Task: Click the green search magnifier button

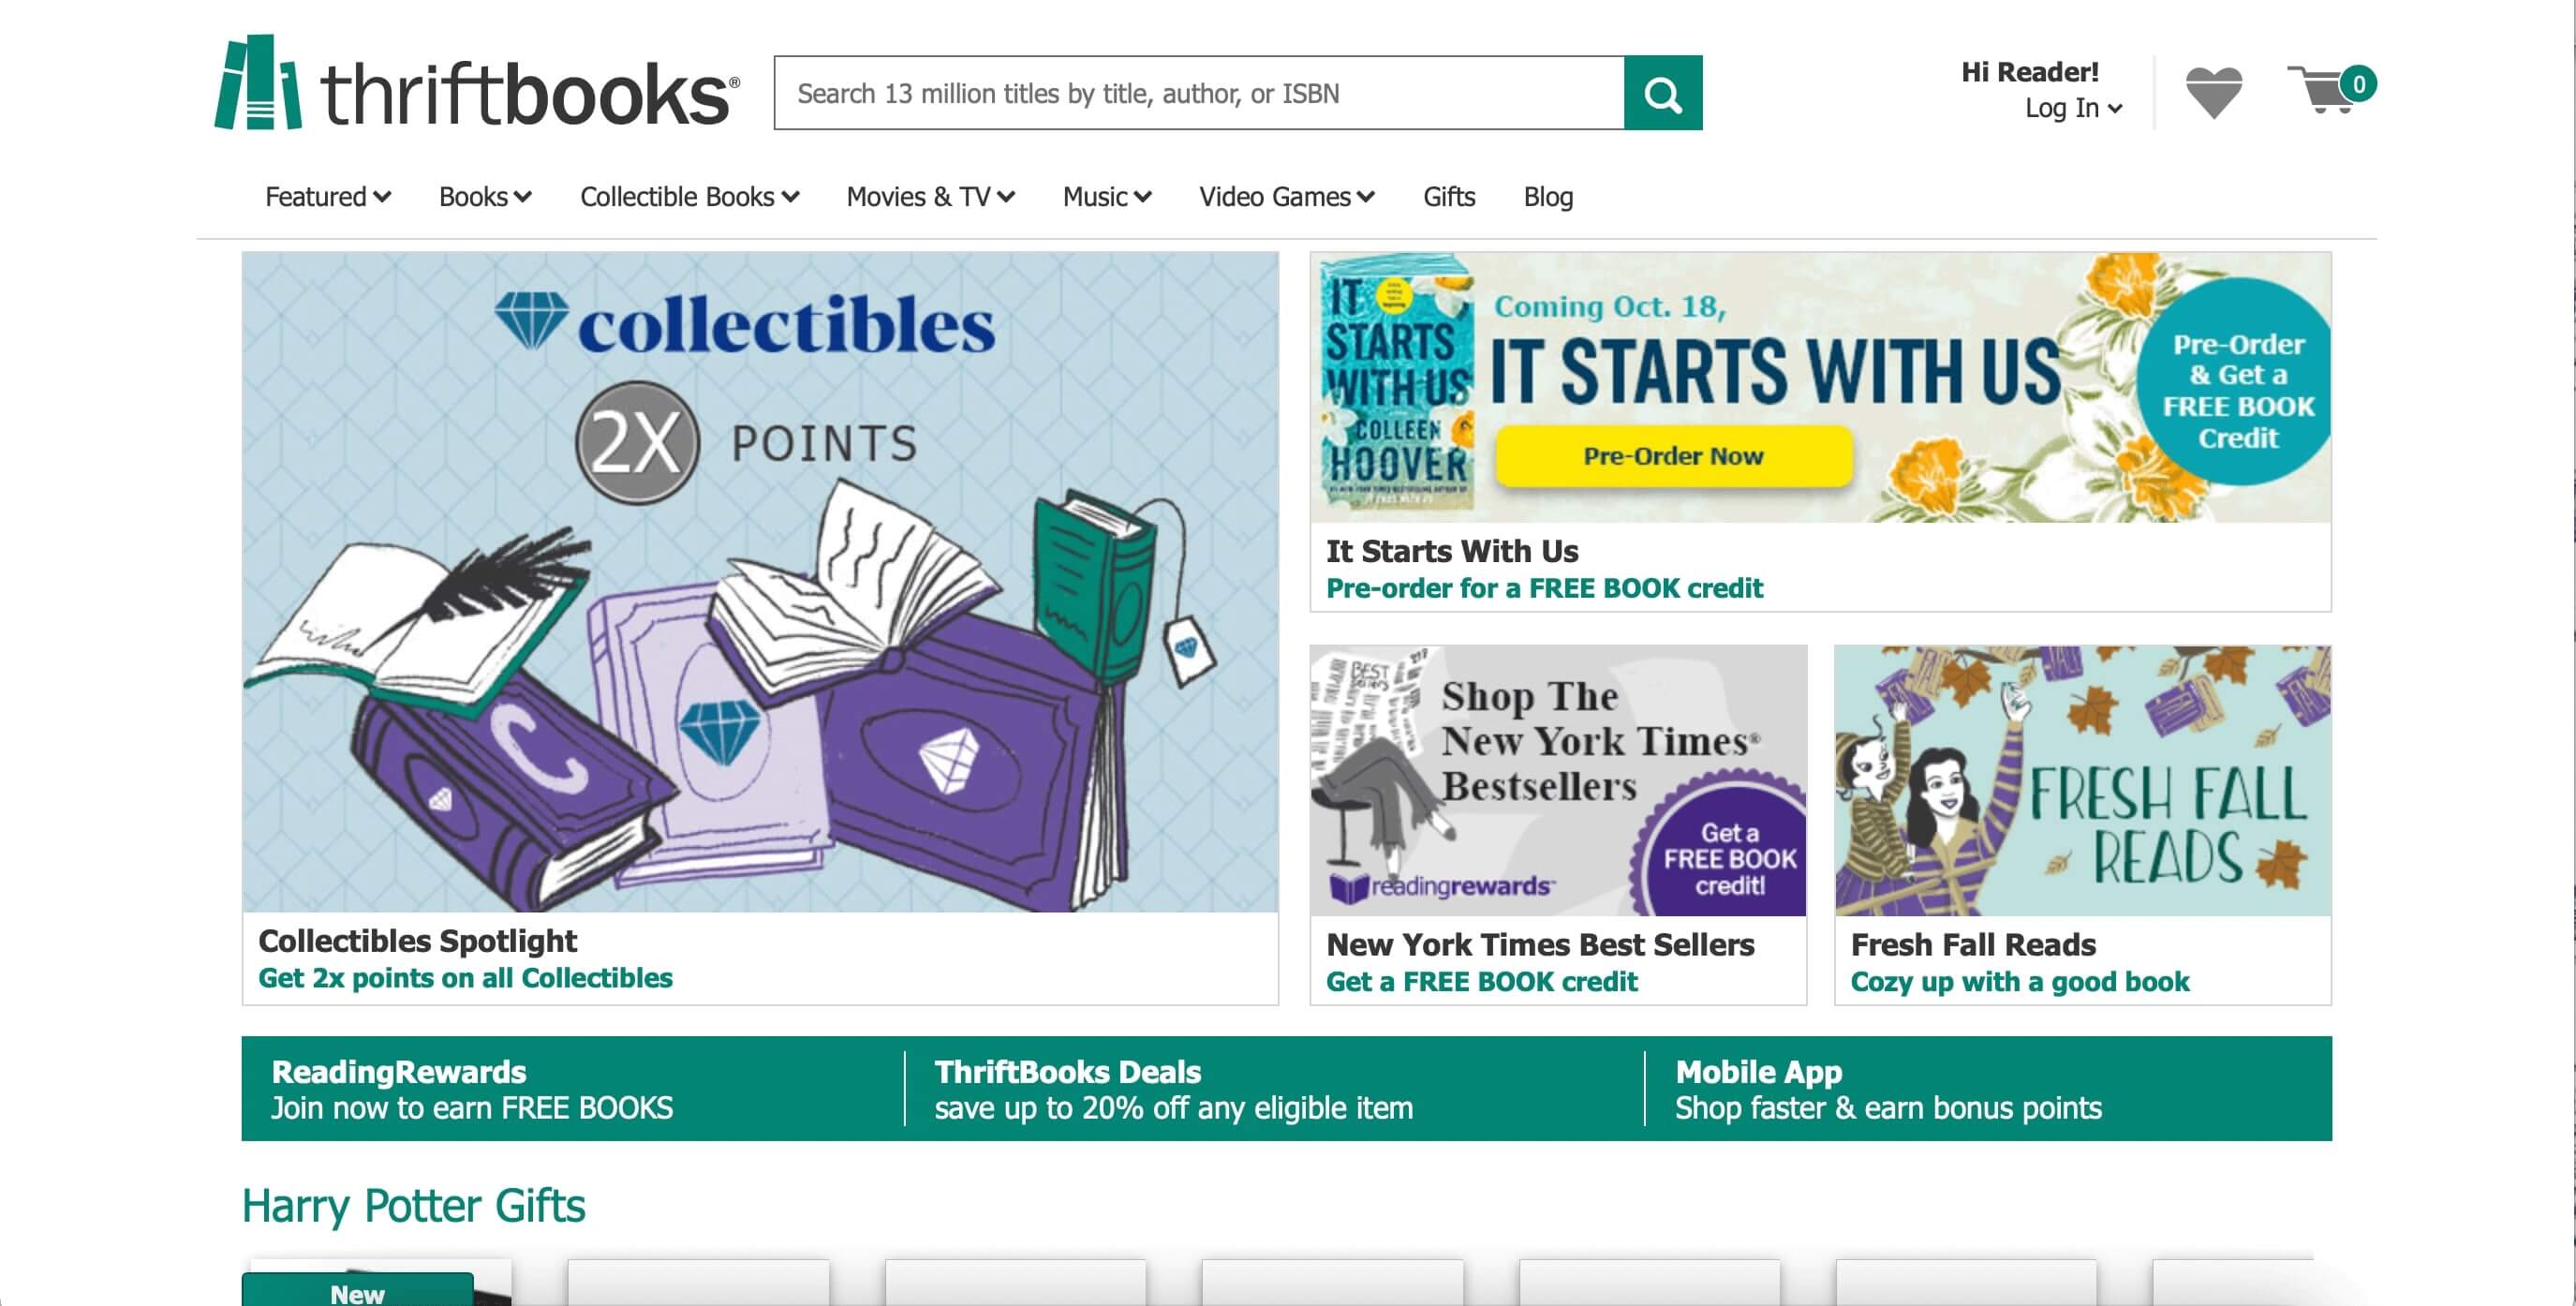Action: [x=1662, y=93]
